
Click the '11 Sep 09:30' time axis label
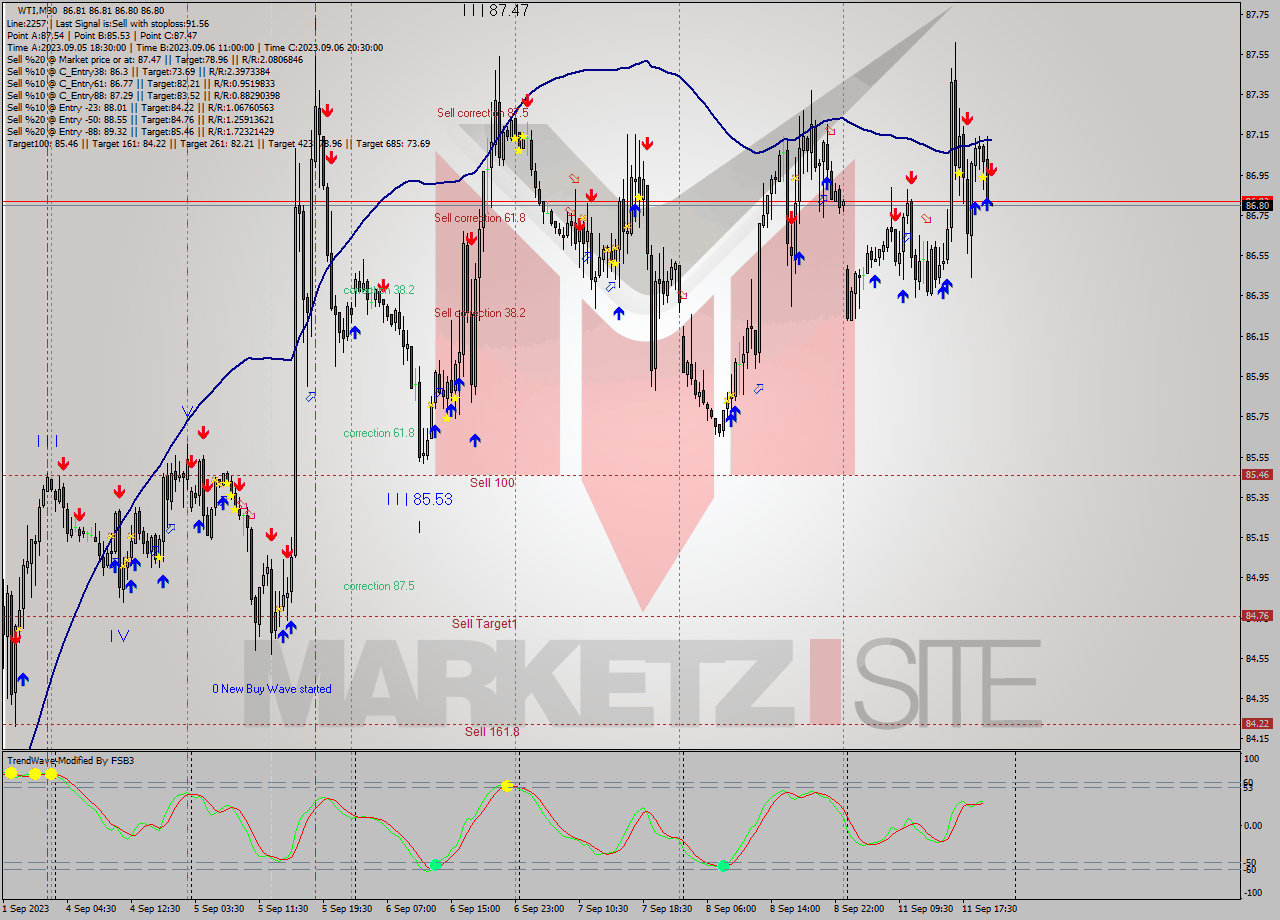click(924, 909)
